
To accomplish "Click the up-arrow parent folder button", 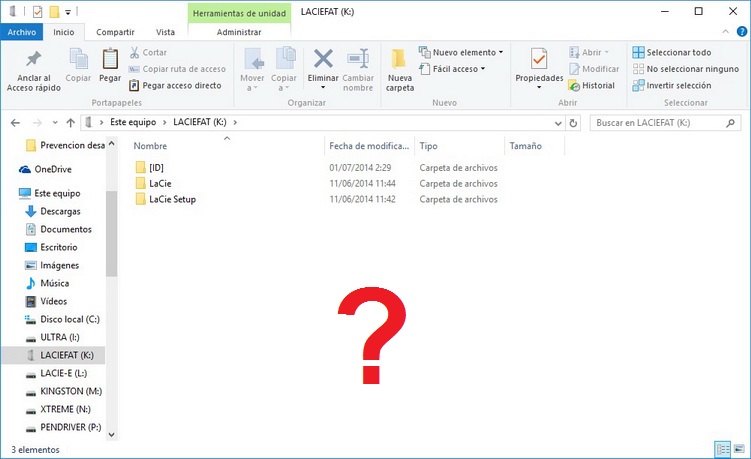I will click(70, 122).
